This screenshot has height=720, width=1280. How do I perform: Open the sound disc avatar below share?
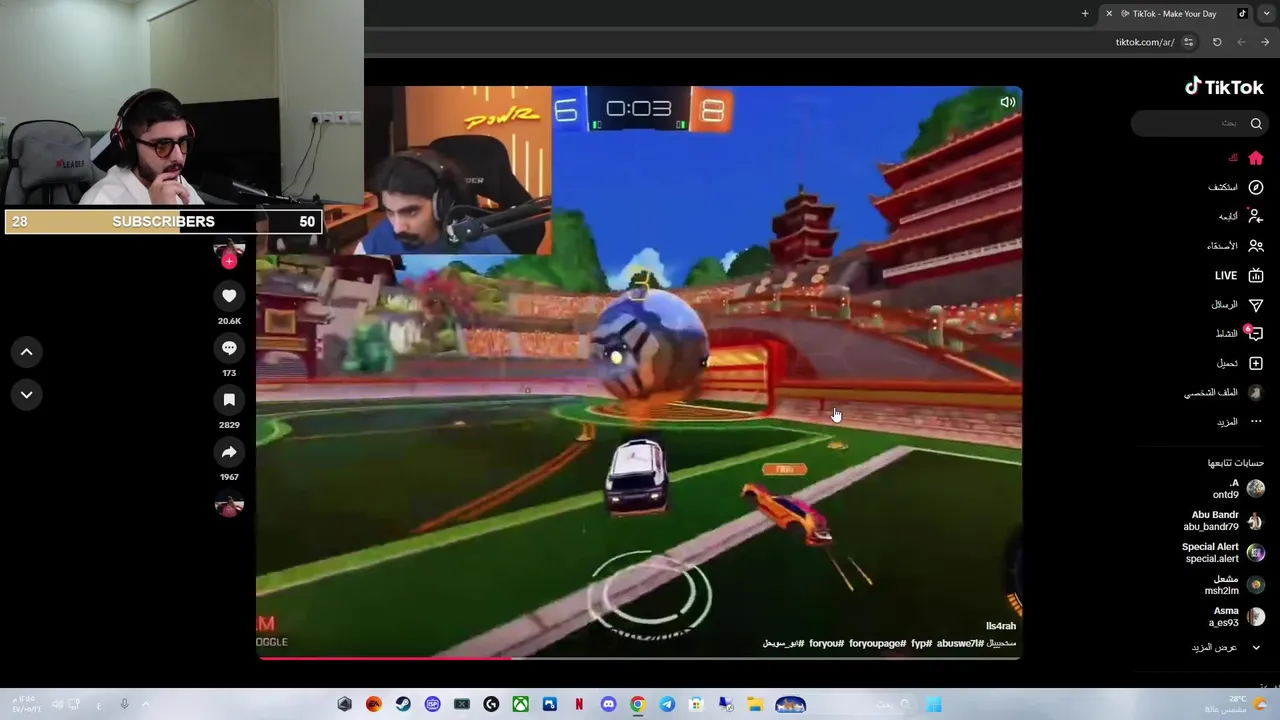pos(229,505)
